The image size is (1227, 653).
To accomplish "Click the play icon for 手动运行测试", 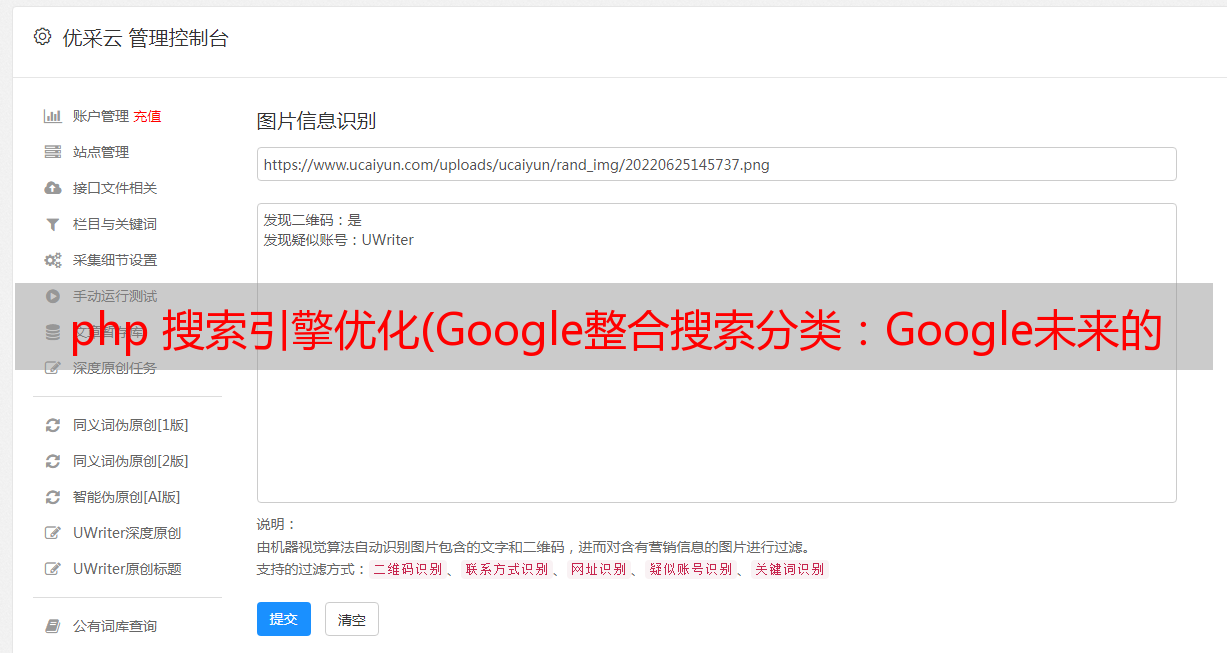I will point(53,296).
